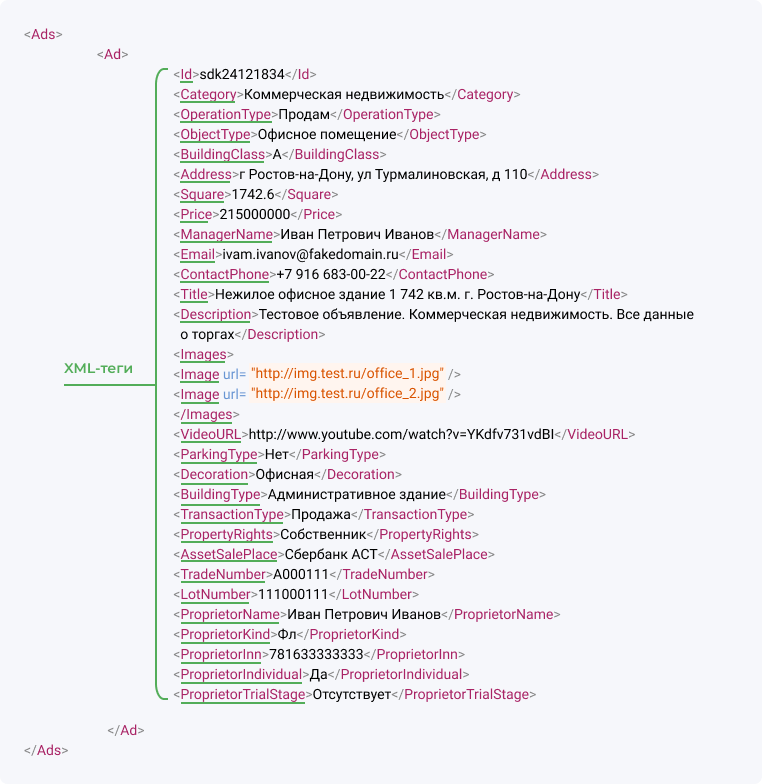Screen dimensions: 762x784
Task: Select the Decoration value Офисная
Action: click(x=284, y=474)
